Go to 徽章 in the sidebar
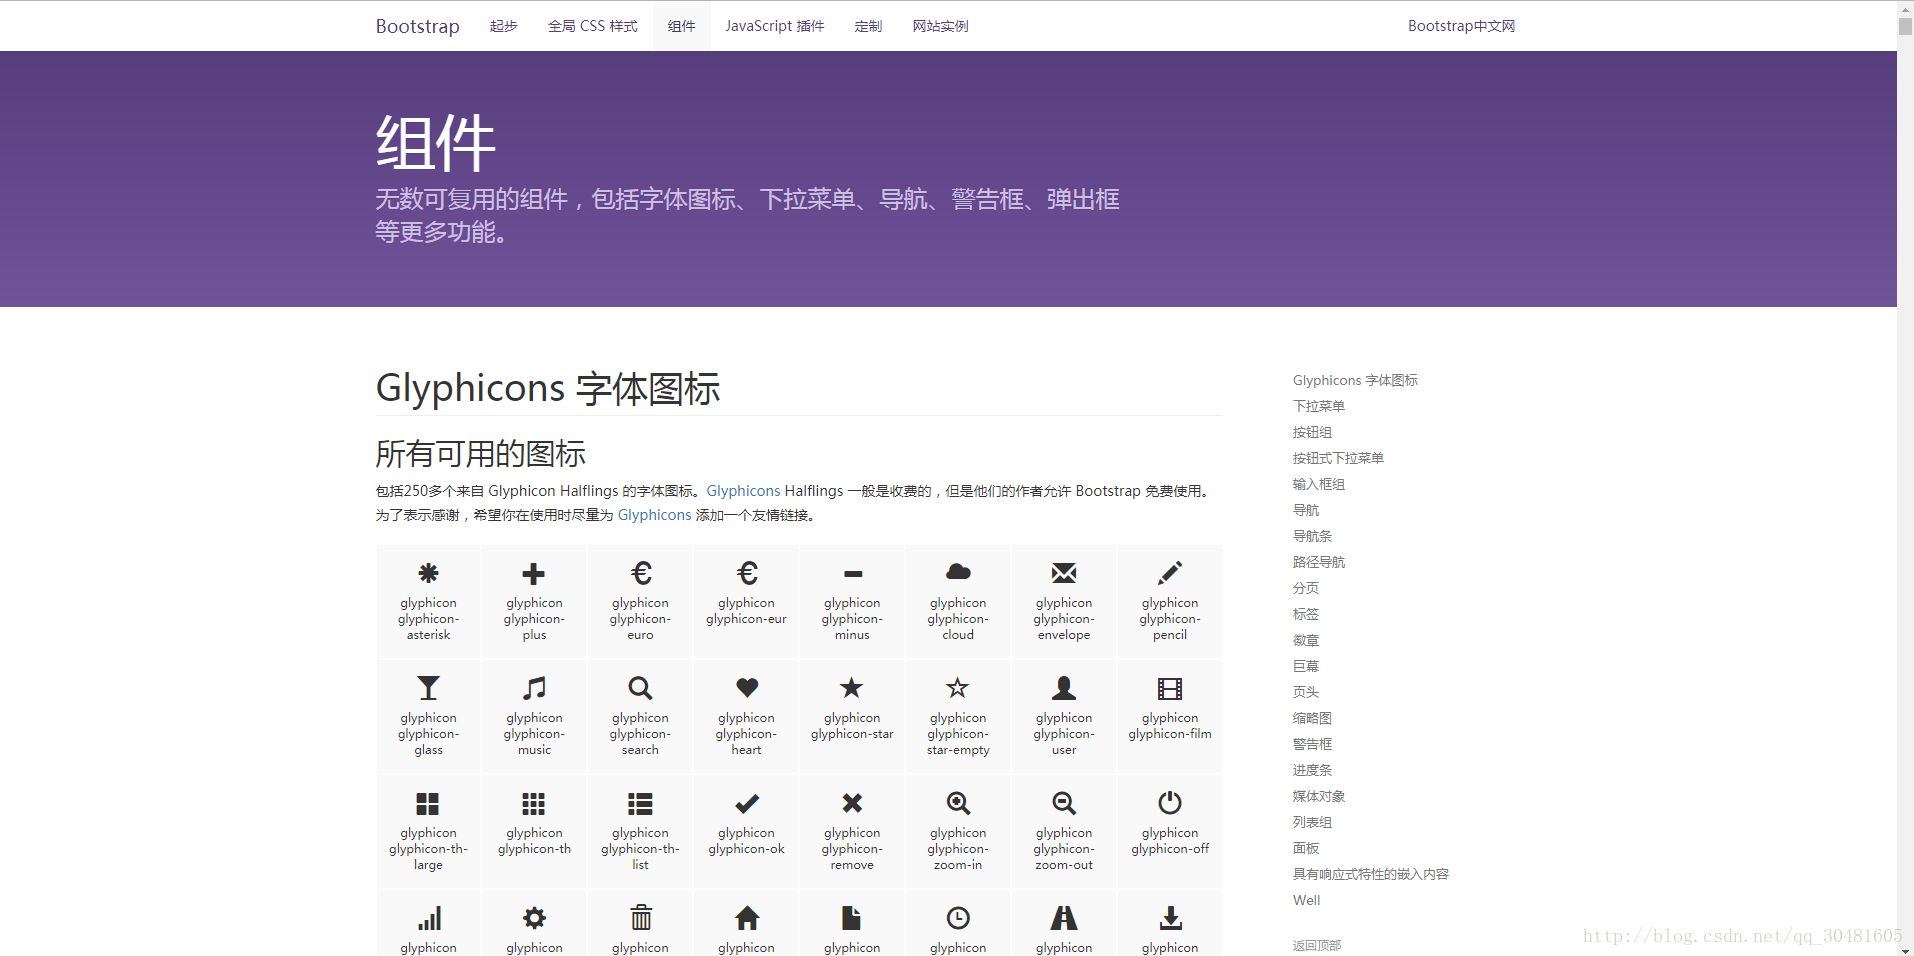Screen dimensions: 1914x956 point(1306,640)
